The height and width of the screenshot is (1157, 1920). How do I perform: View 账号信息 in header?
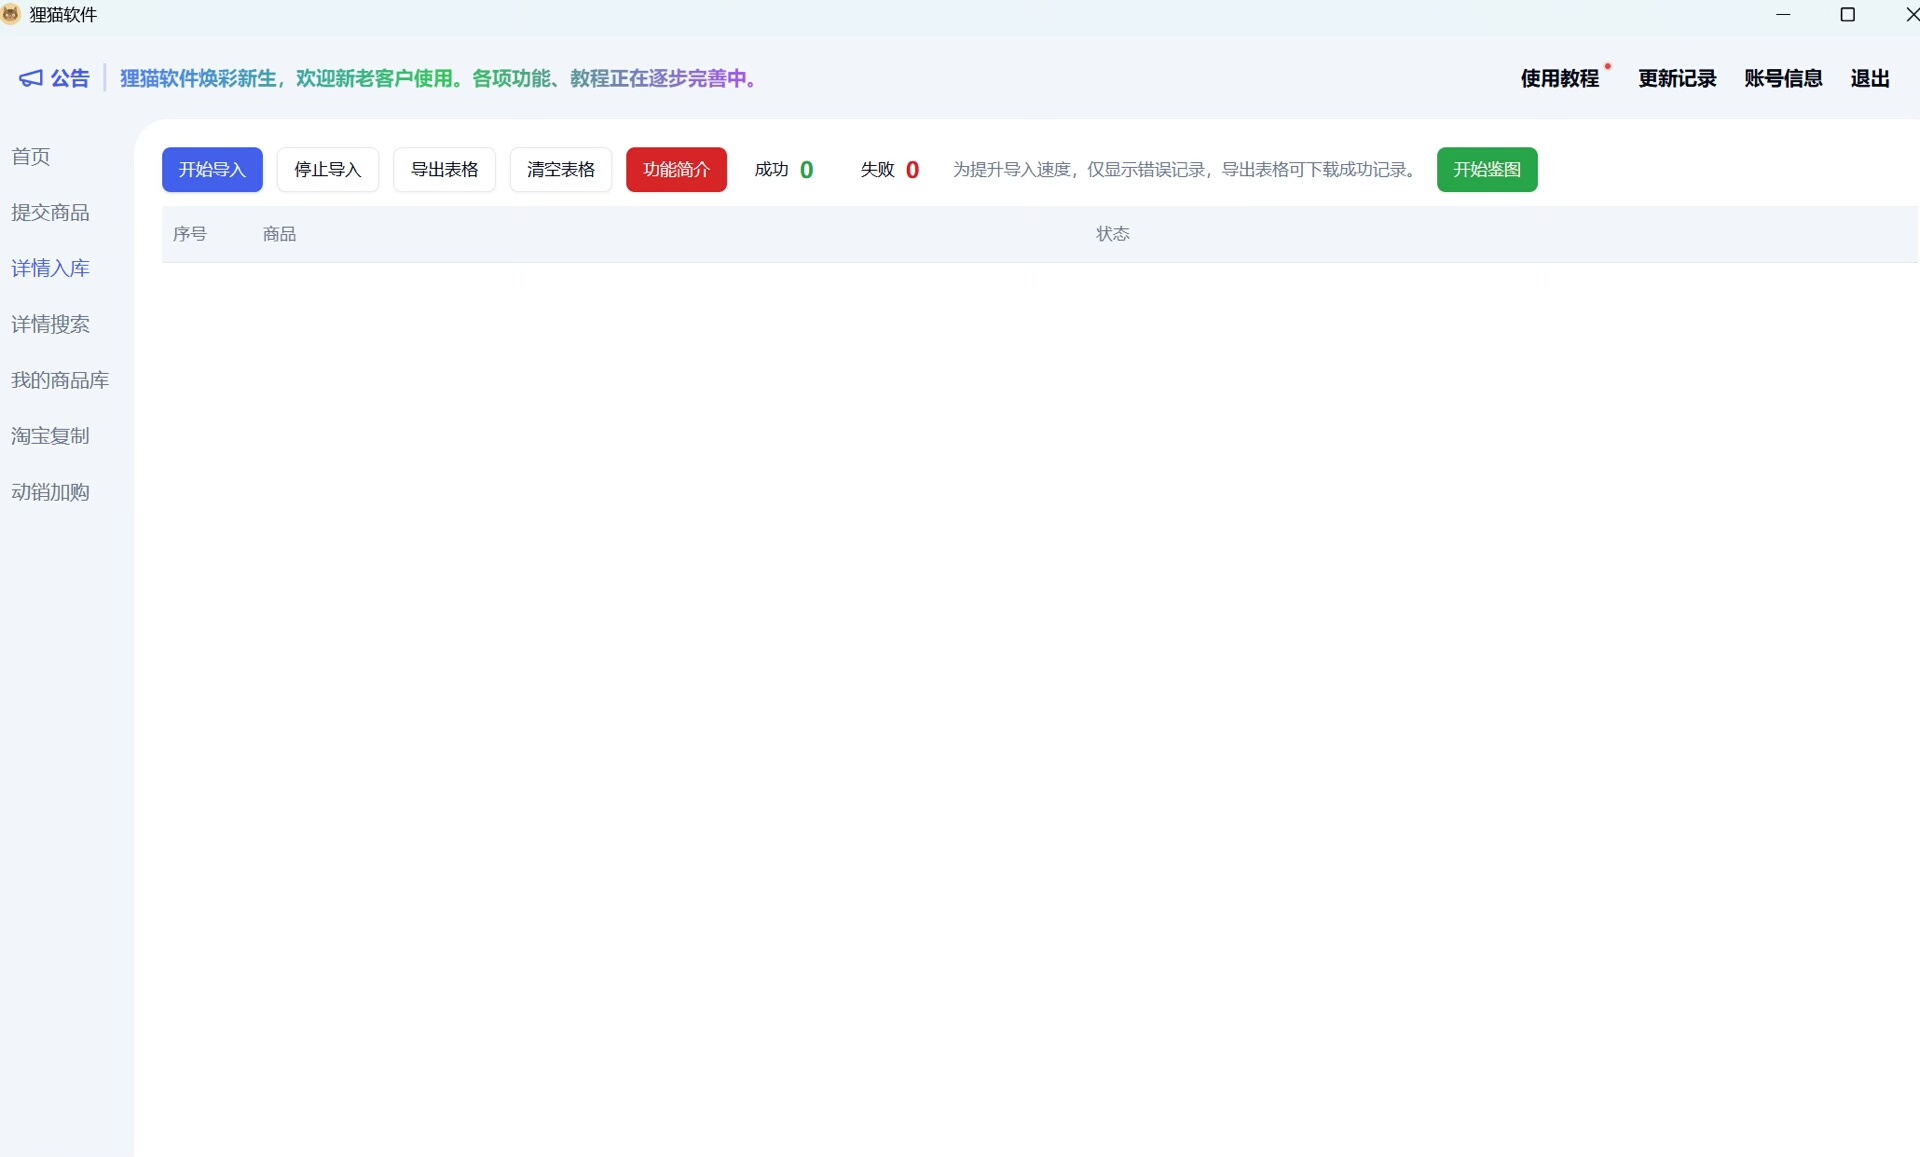1782,78
